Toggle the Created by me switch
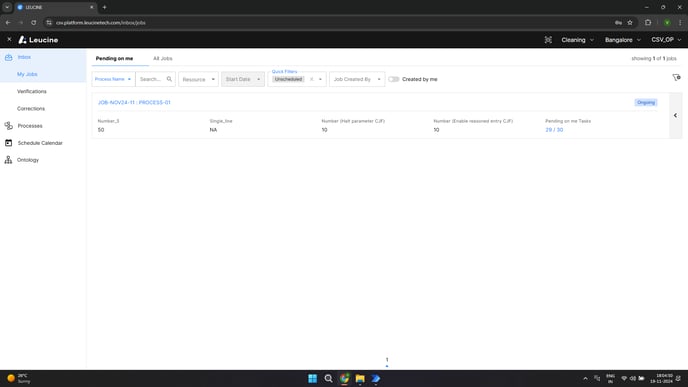688x387 pixels. point(394,79)
